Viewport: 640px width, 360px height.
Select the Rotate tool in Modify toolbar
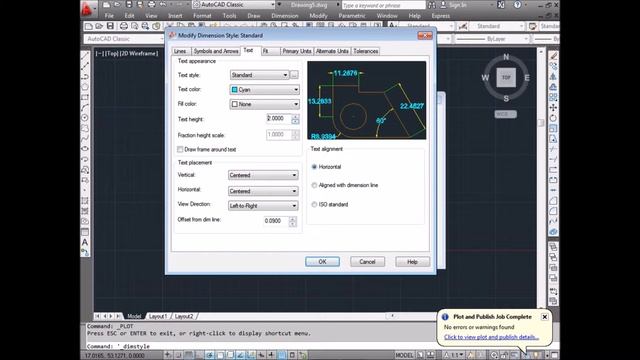pyautogui.click(x=553, y=118)
